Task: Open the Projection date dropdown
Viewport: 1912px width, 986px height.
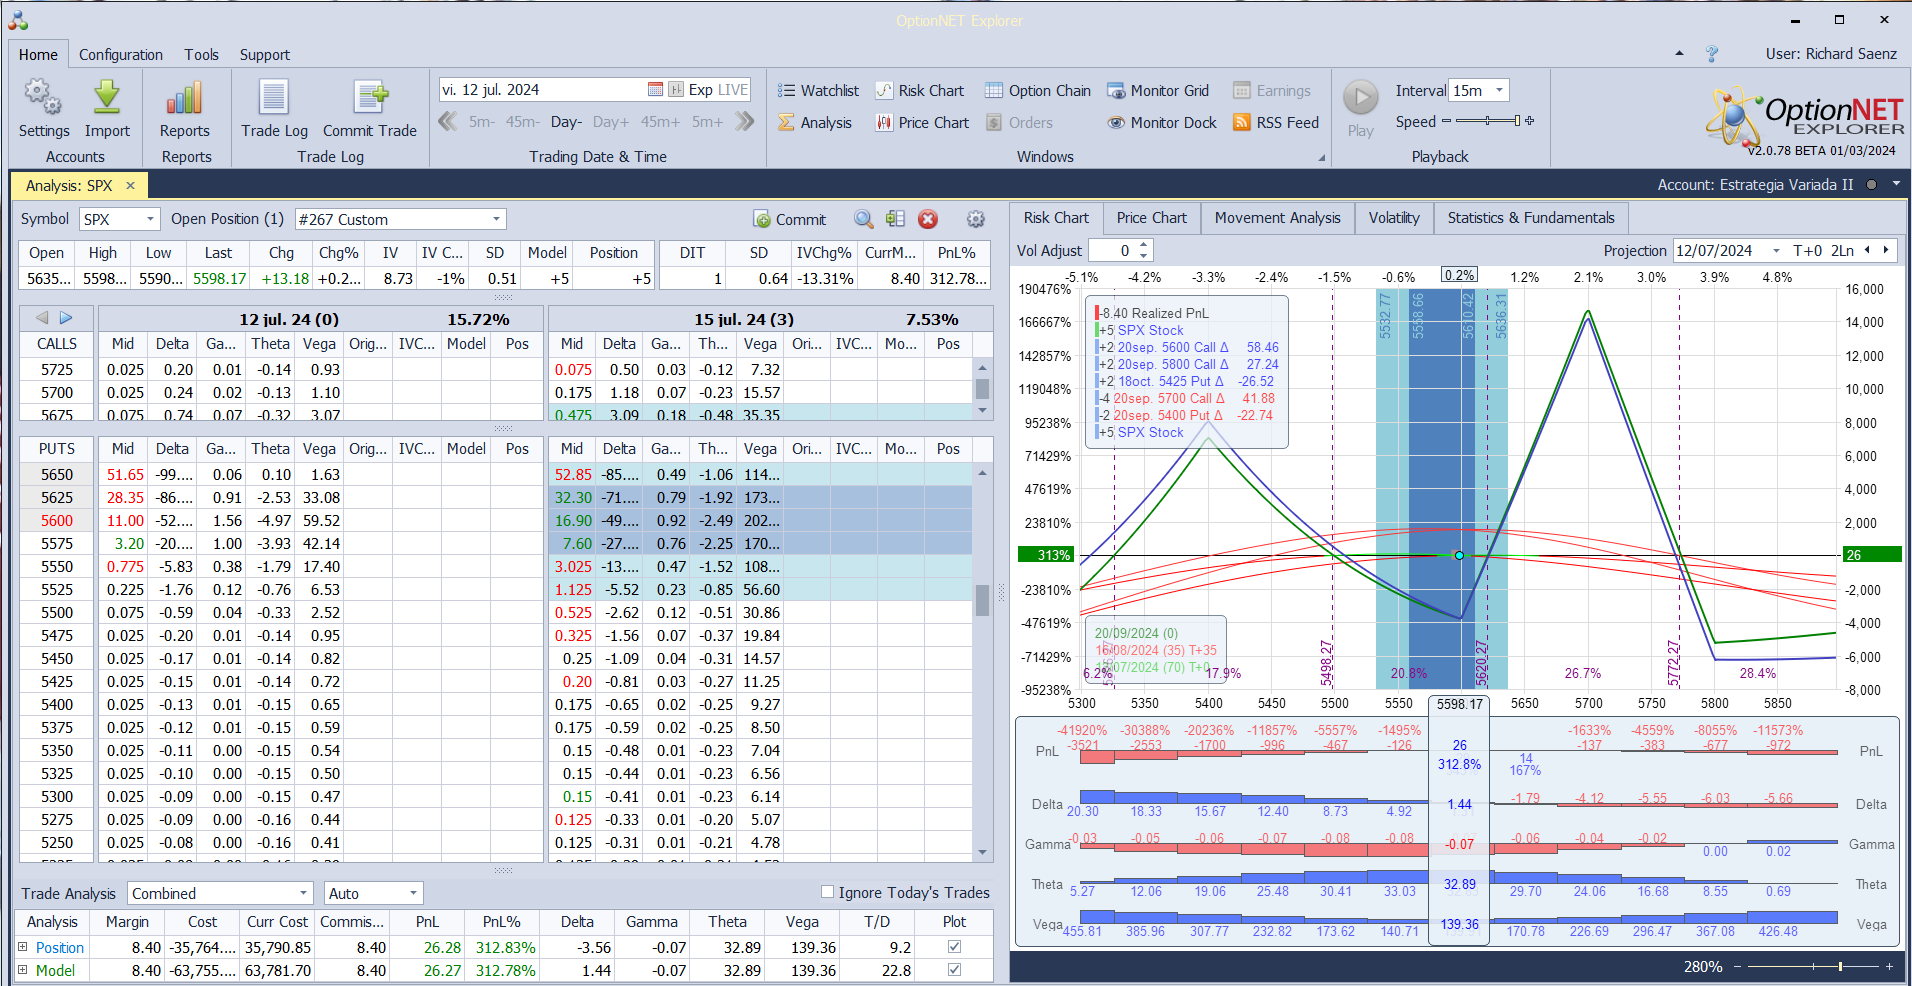Action: click(x=1776, y=250)
